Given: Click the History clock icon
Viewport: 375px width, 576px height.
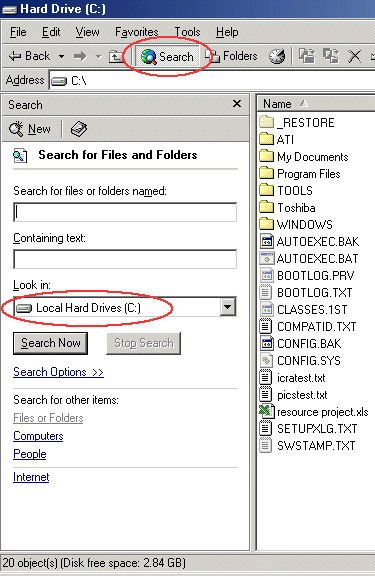Looking at the screenshot, I should 277,56.
